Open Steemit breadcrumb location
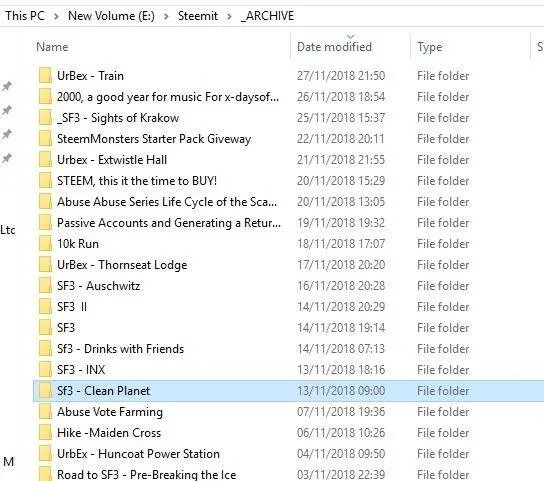 click(x=197, y=16)
